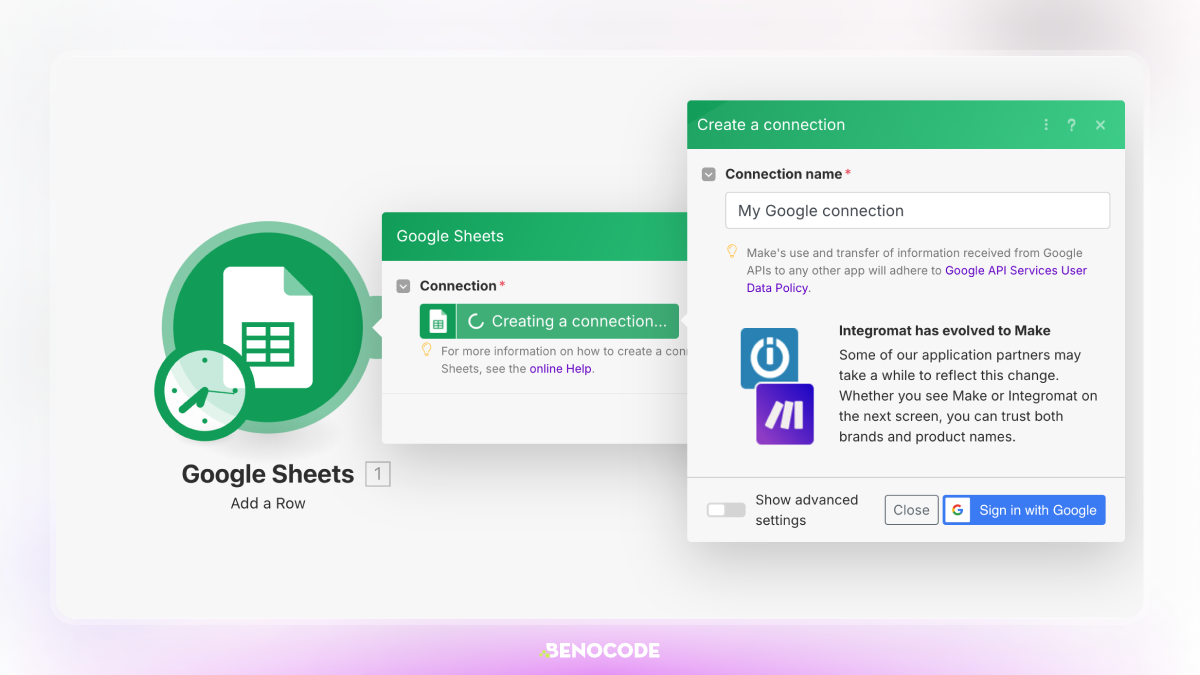Click the Integromat has evolved to Make heading
Viewport: 1200px width, 675px height.
pyautogui.click(x=945, y=330)
